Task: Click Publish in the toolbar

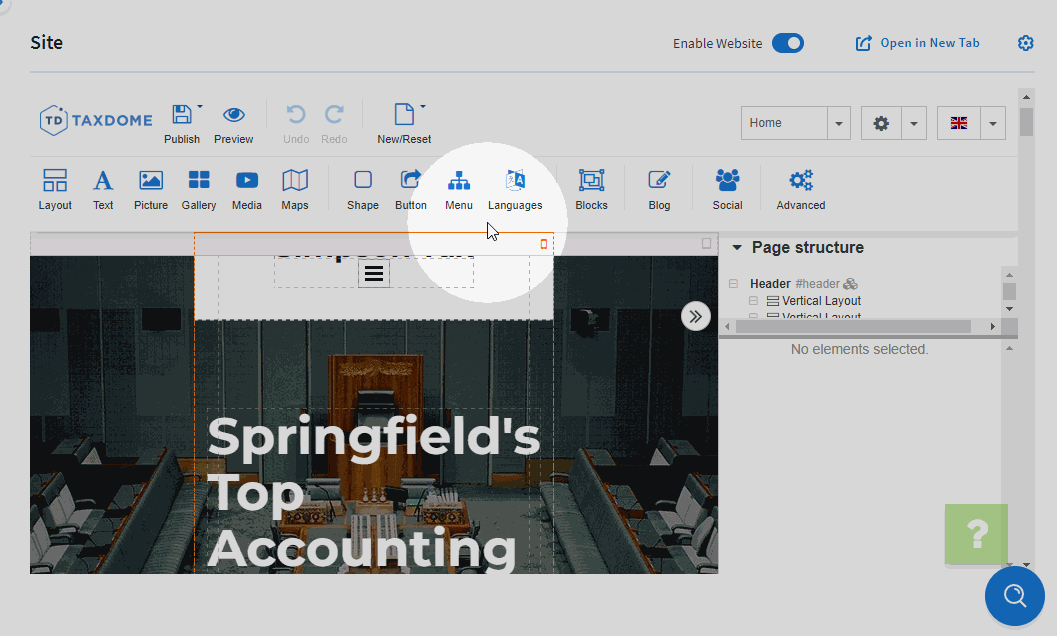Action: [182, 124]
